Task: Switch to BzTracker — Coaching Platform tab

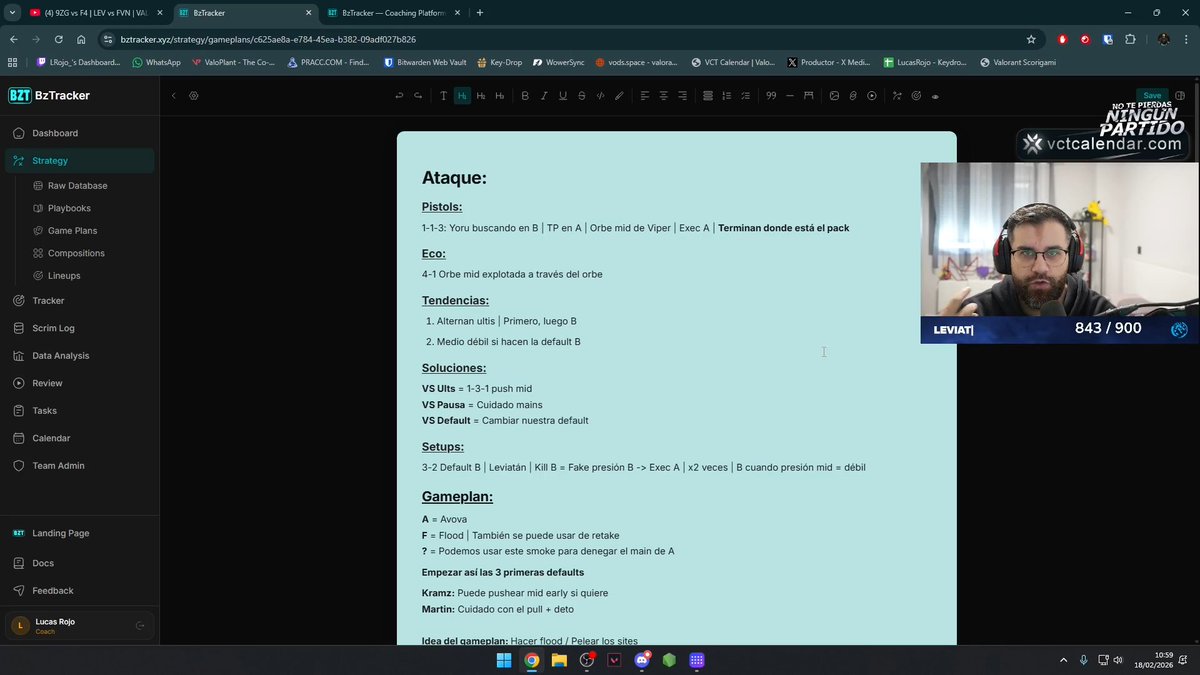Action: point(393,13)
